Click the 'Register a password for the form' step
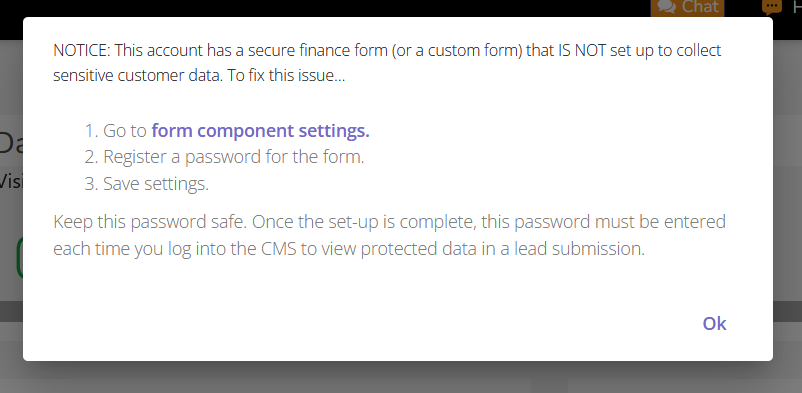 click(x=234, y=157)
